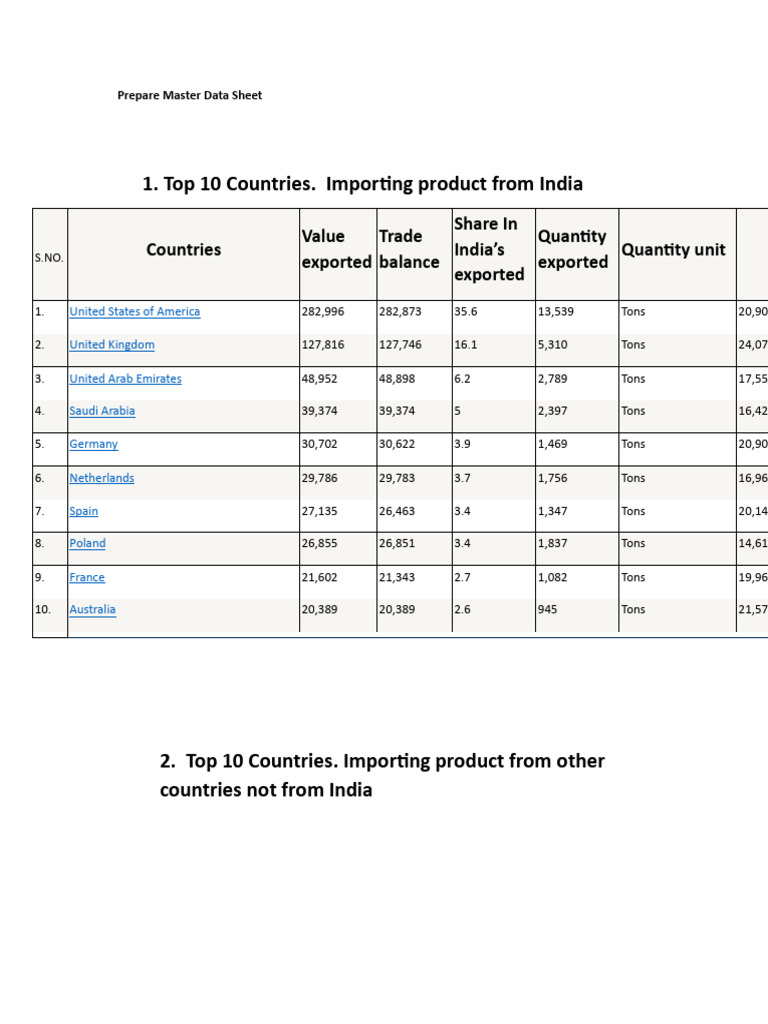This screenshot has width=768, height=1024.
Task: Click the Trade balance header cell
Action: point(409,249)
